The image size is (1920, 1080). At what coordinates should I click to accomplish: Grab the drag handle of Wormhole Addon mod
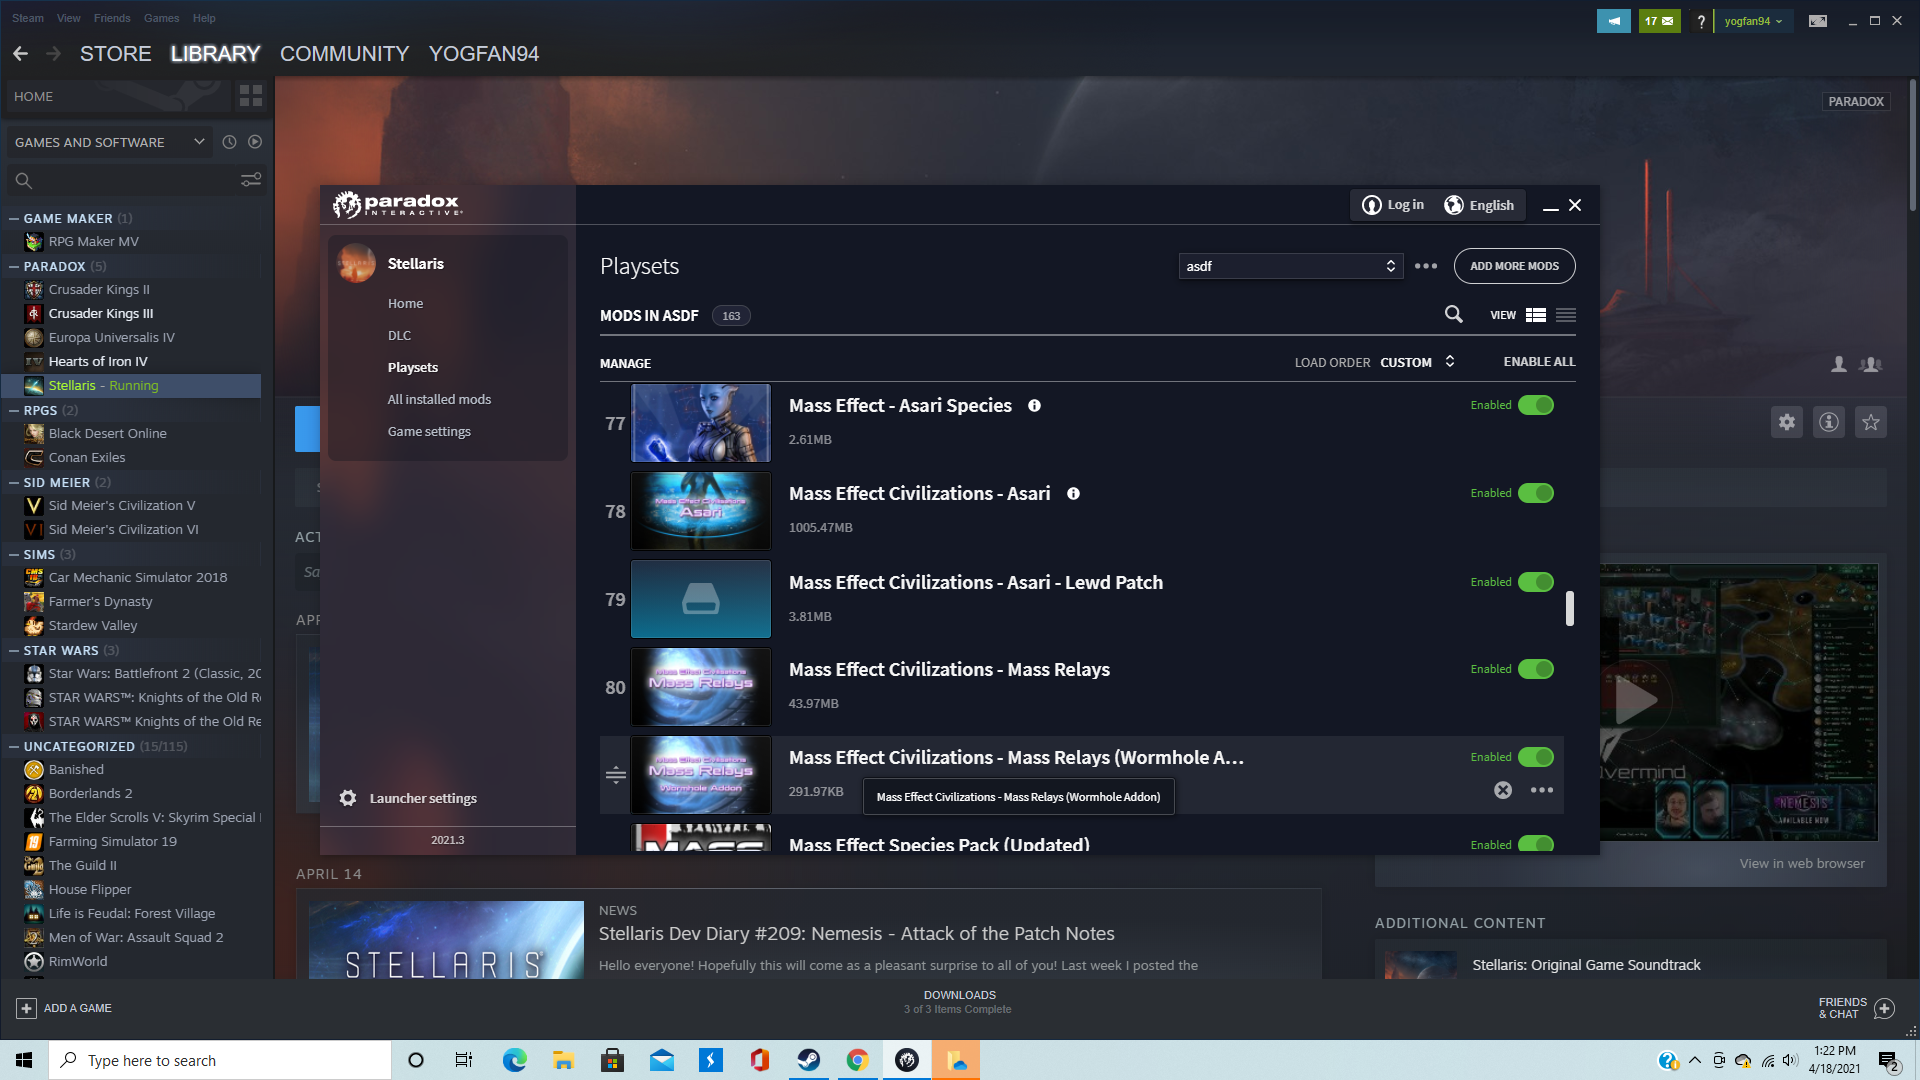(616, 775)
